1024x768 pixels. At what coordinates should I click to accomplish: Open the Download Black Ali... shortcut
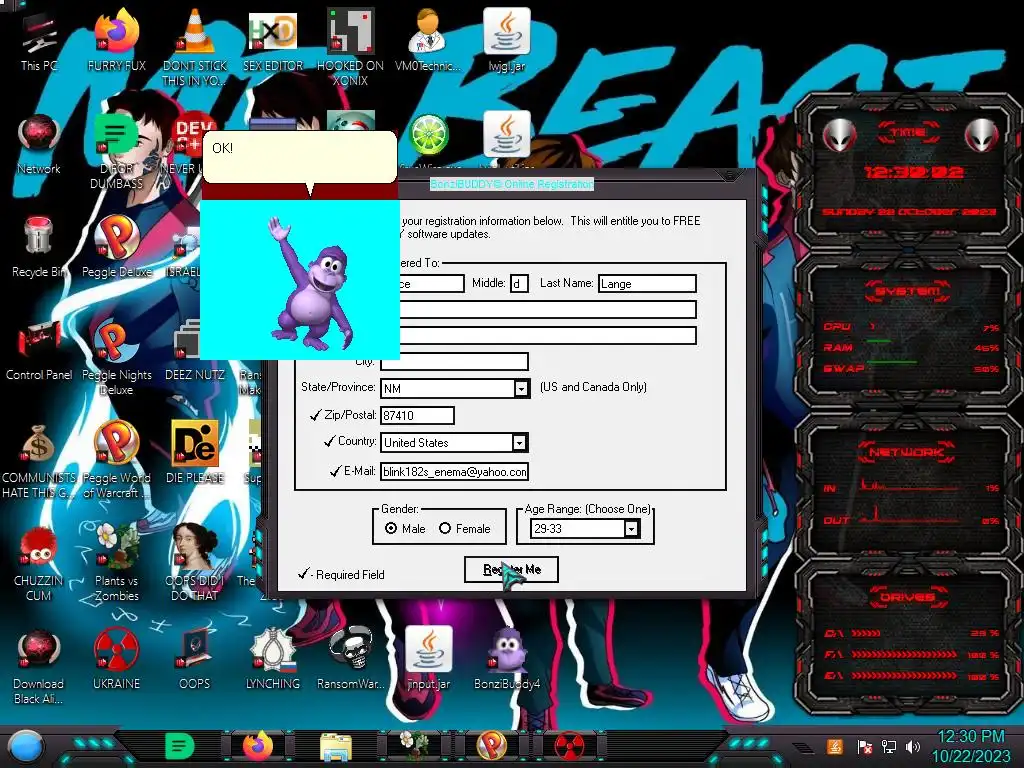(x=39, y=667)
